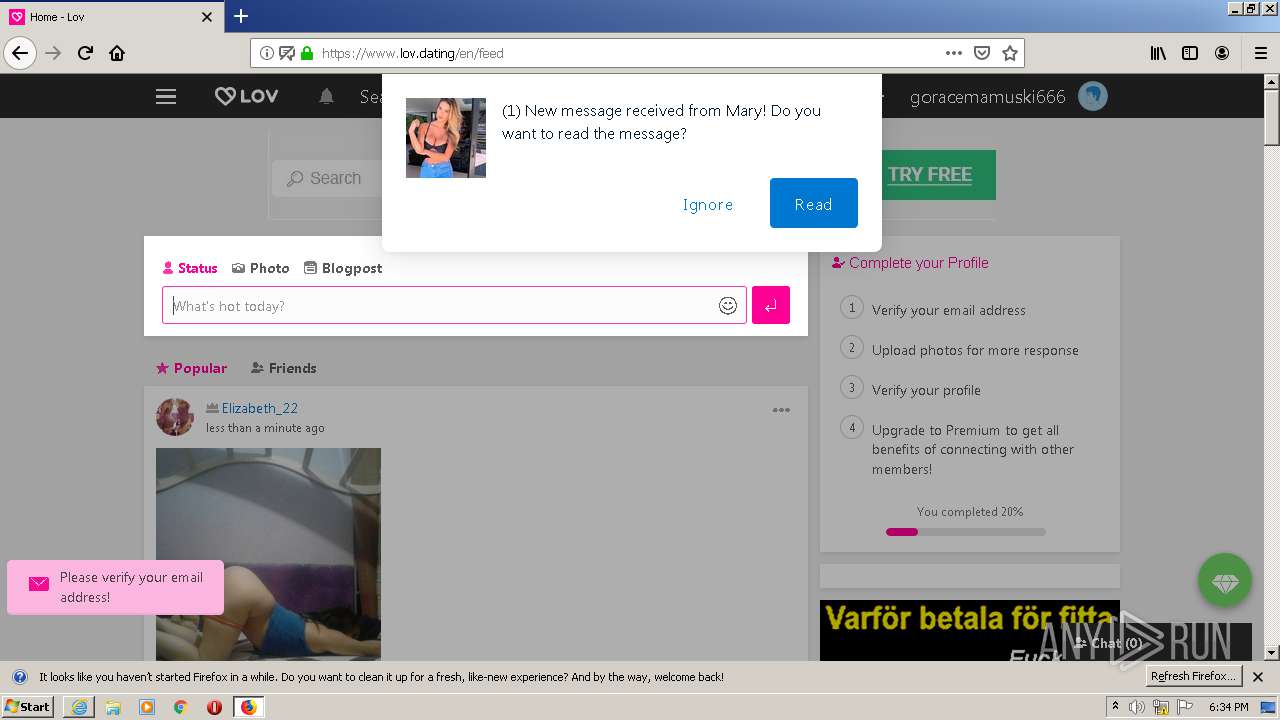Open the Elizabeth_22 profile link
Viewport: 1280px width, 720px height.
point(260,408)
